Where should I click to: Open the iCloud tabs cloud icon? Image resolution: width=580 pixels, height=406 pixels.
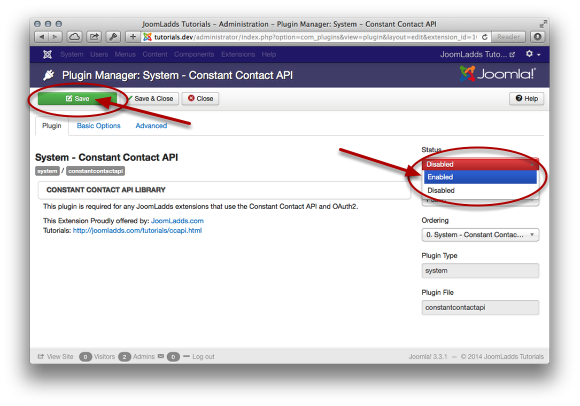74,37
